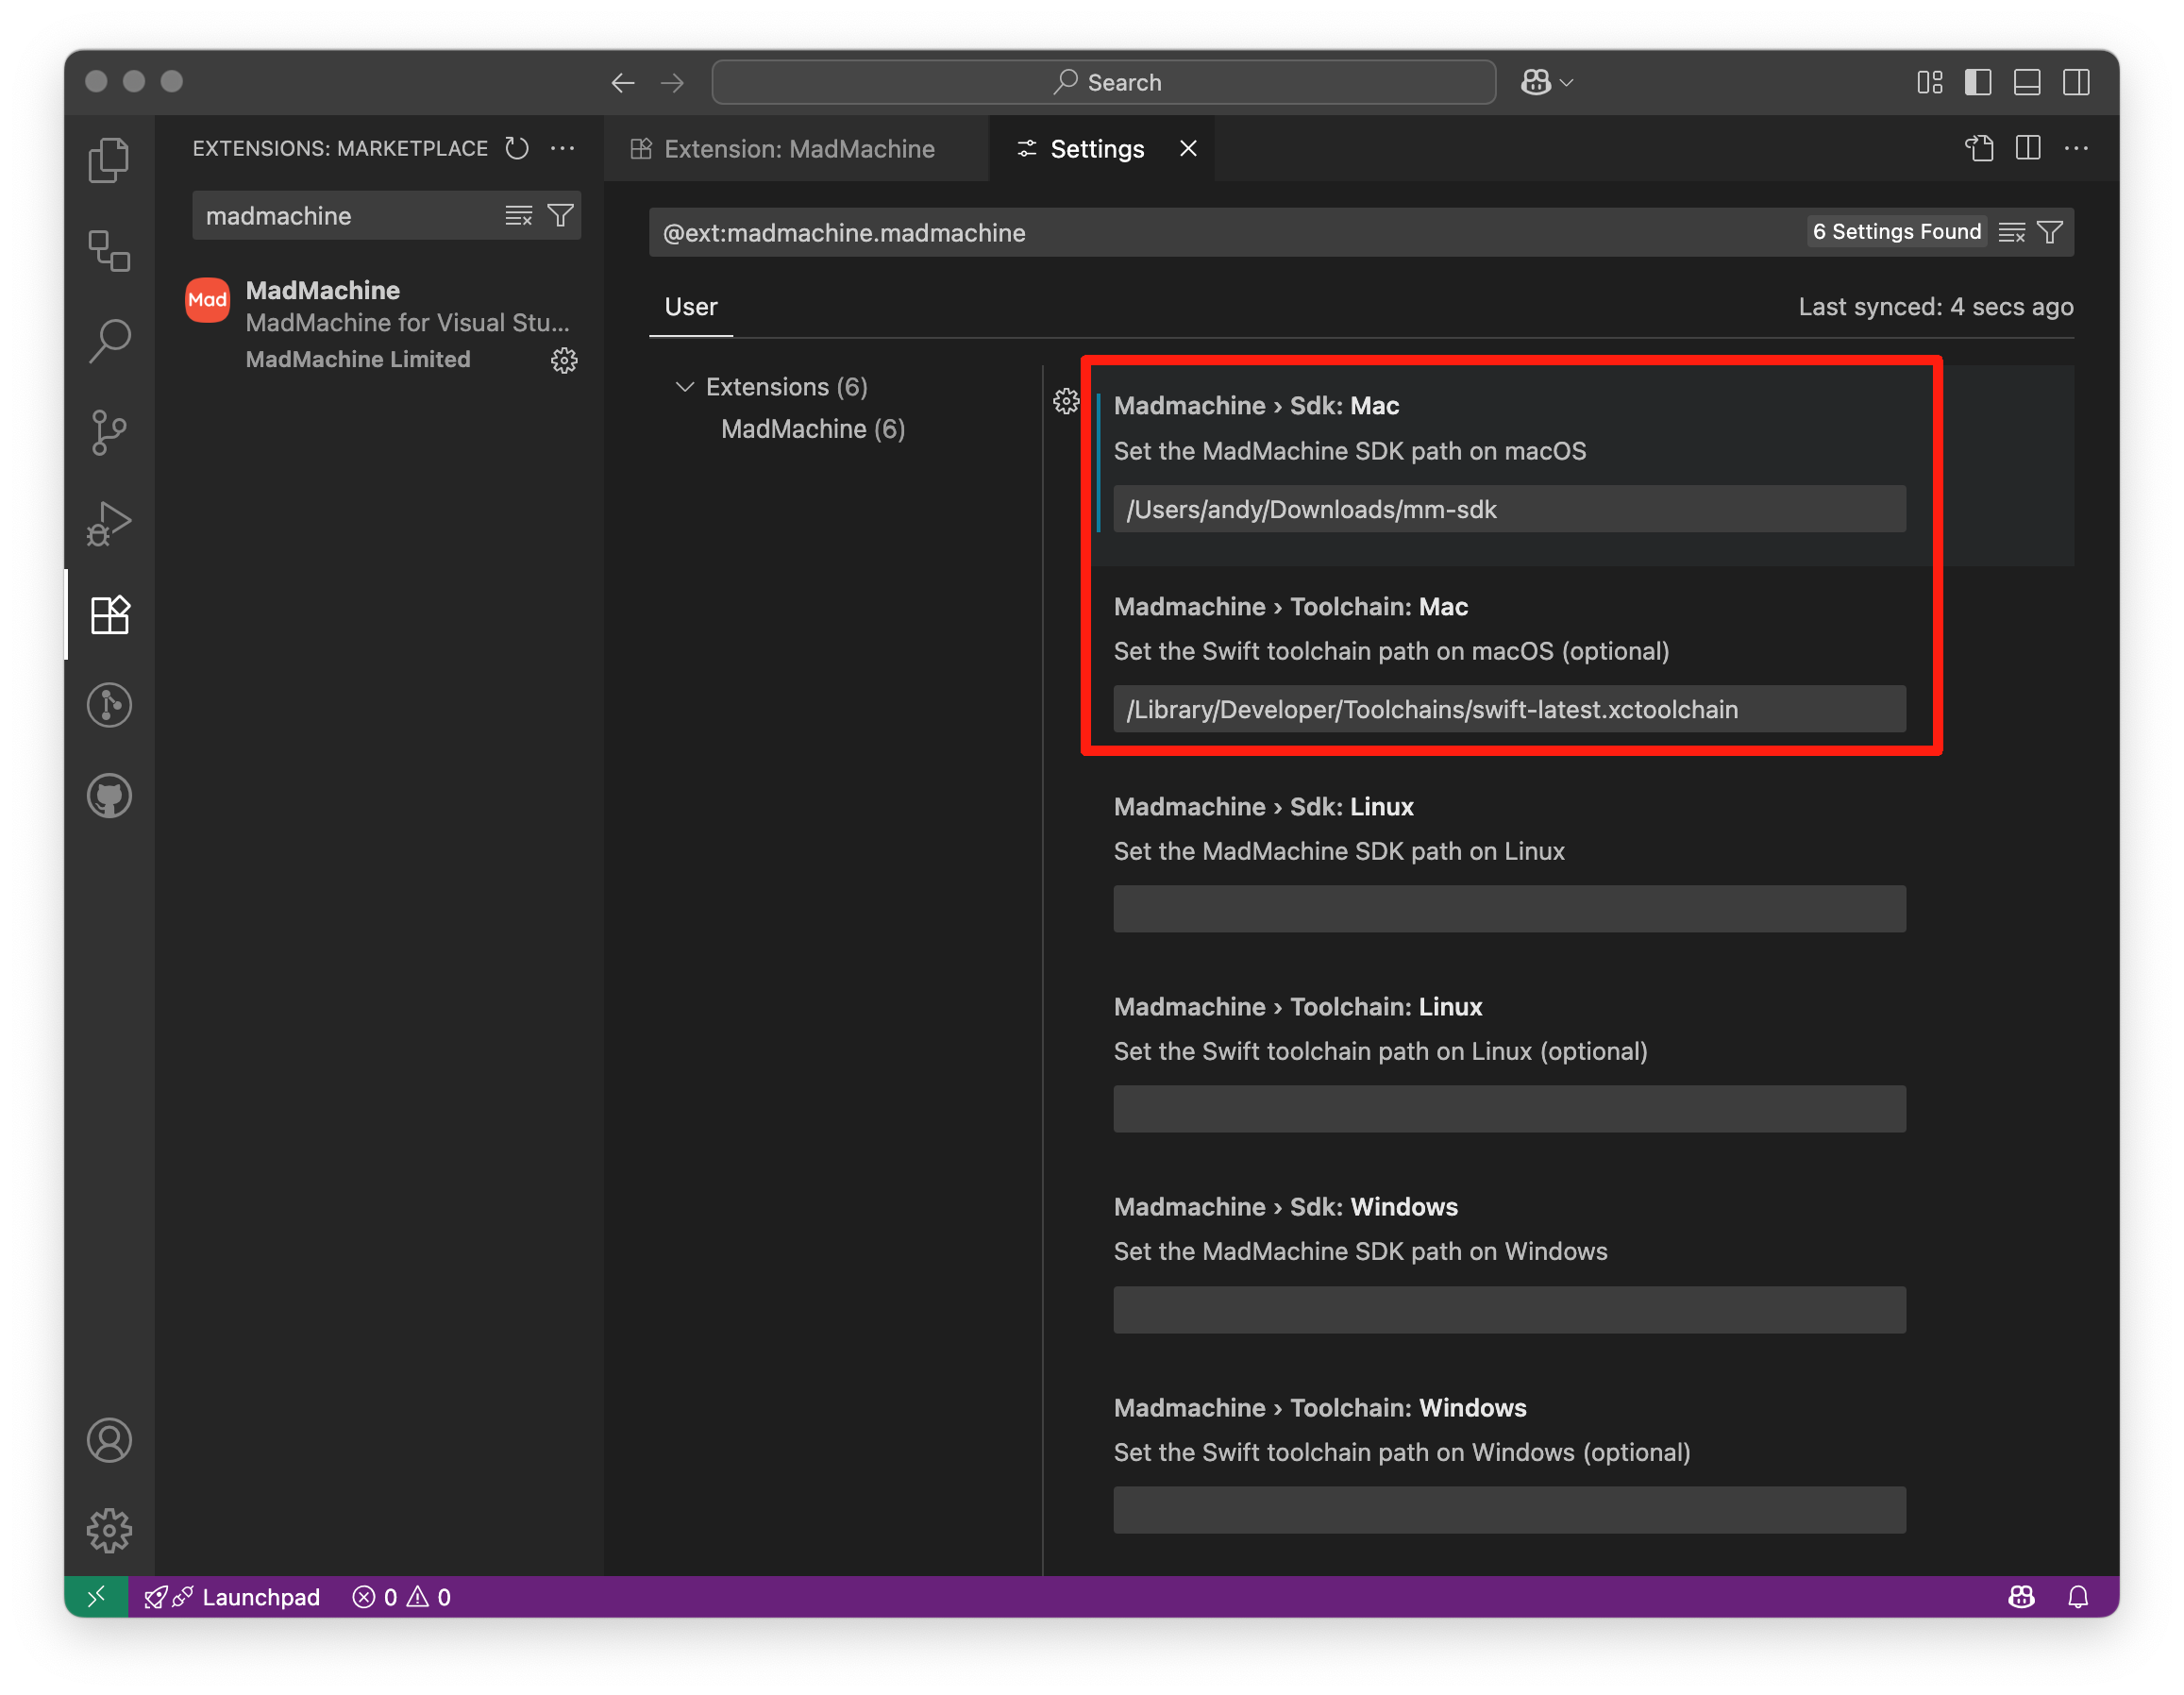Clear the extensions search results

[518, 215]
